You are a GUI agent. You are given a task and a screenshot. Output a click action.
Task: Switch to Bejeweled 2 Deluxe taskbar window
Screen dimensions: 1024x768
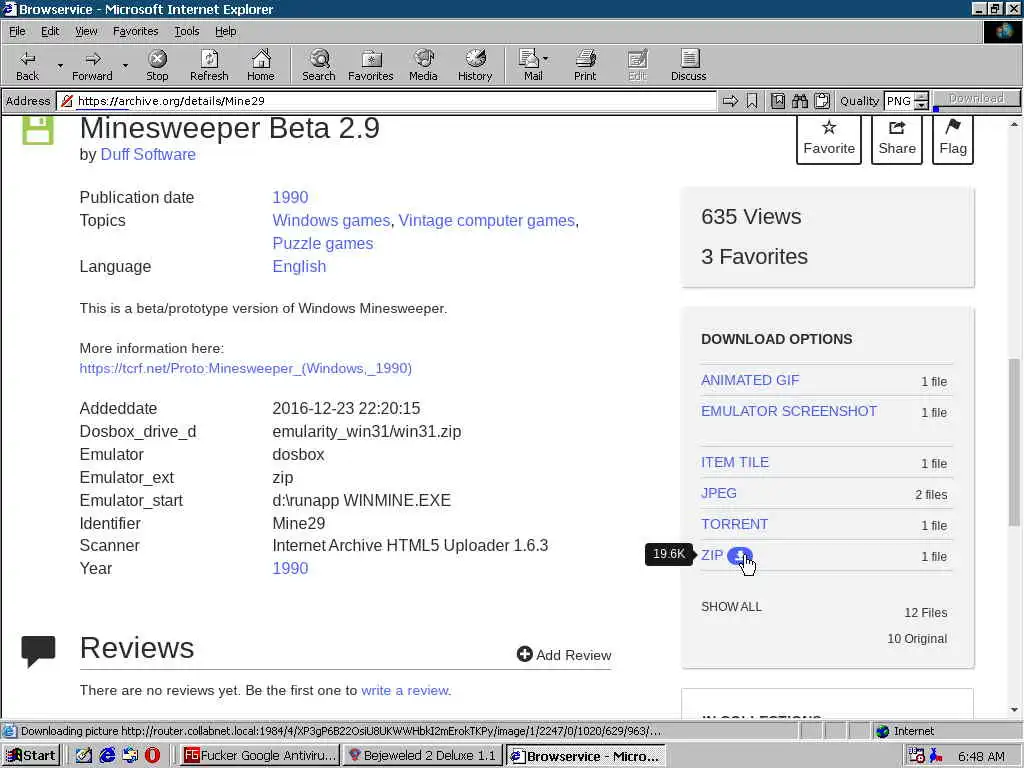pos(422,756)
